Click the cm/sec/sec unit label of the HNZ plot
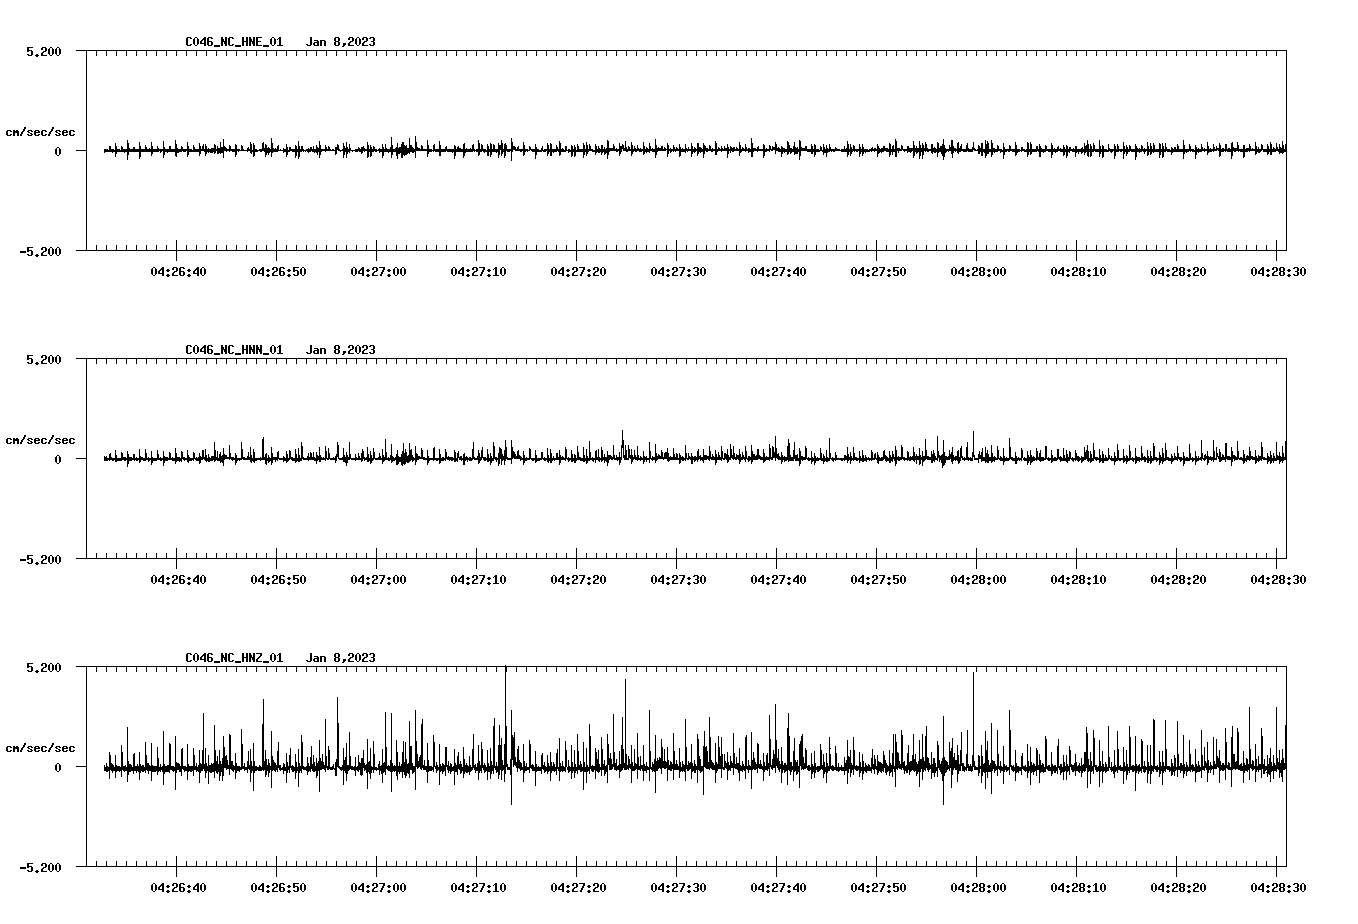Viewport: 1358px width, 924px height. tap(41, 746)
